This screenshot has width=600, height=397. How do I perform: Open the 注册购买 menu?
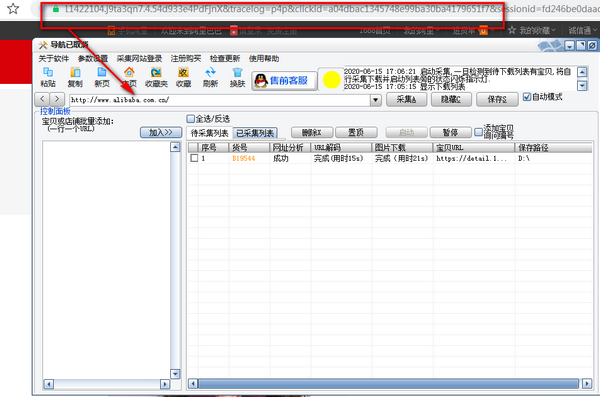tap(186, 59)
